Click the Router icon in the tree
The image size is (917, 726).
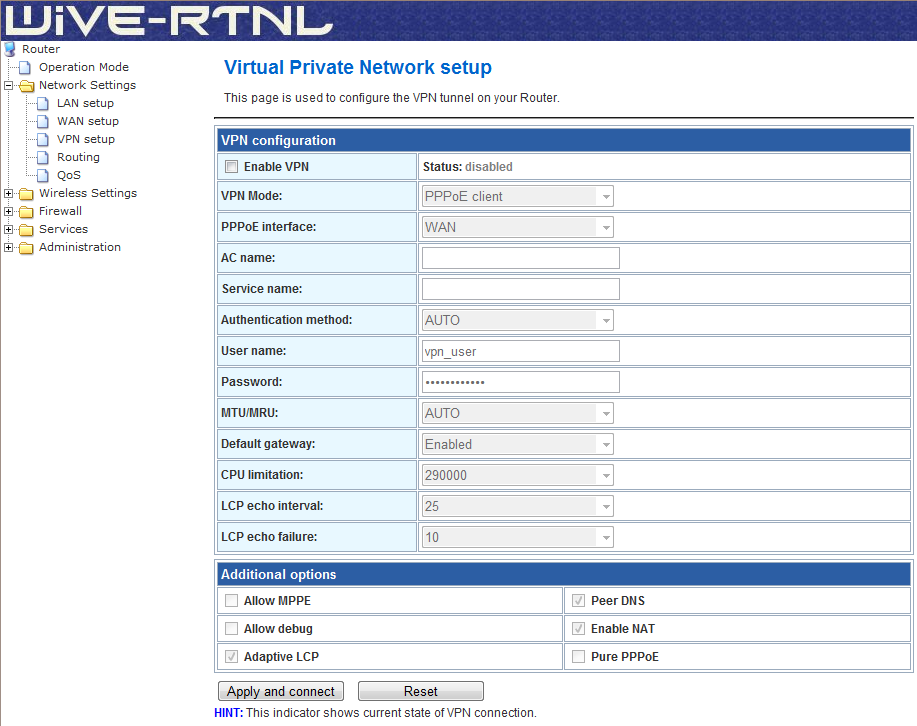click(x=10, y=49)
